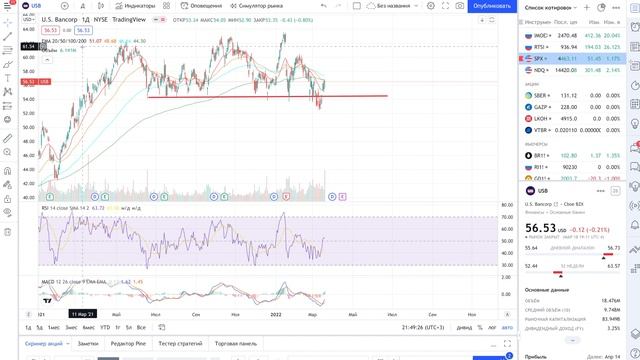
Task: Remove drawings with trash icon
Action: tap(7, 232)
